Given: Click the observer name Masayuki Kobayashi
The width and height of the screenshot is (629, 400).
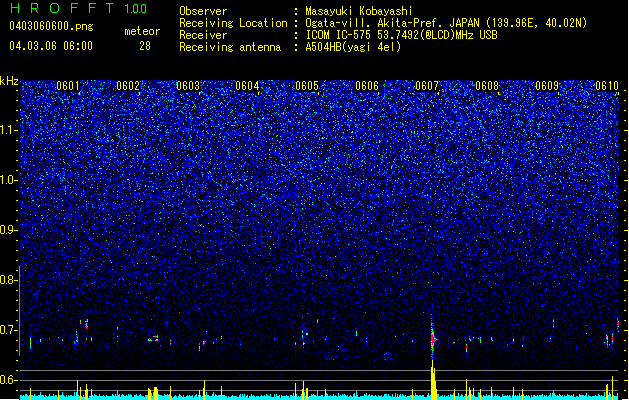Looking at the screenshot, I should click(359, 11).
